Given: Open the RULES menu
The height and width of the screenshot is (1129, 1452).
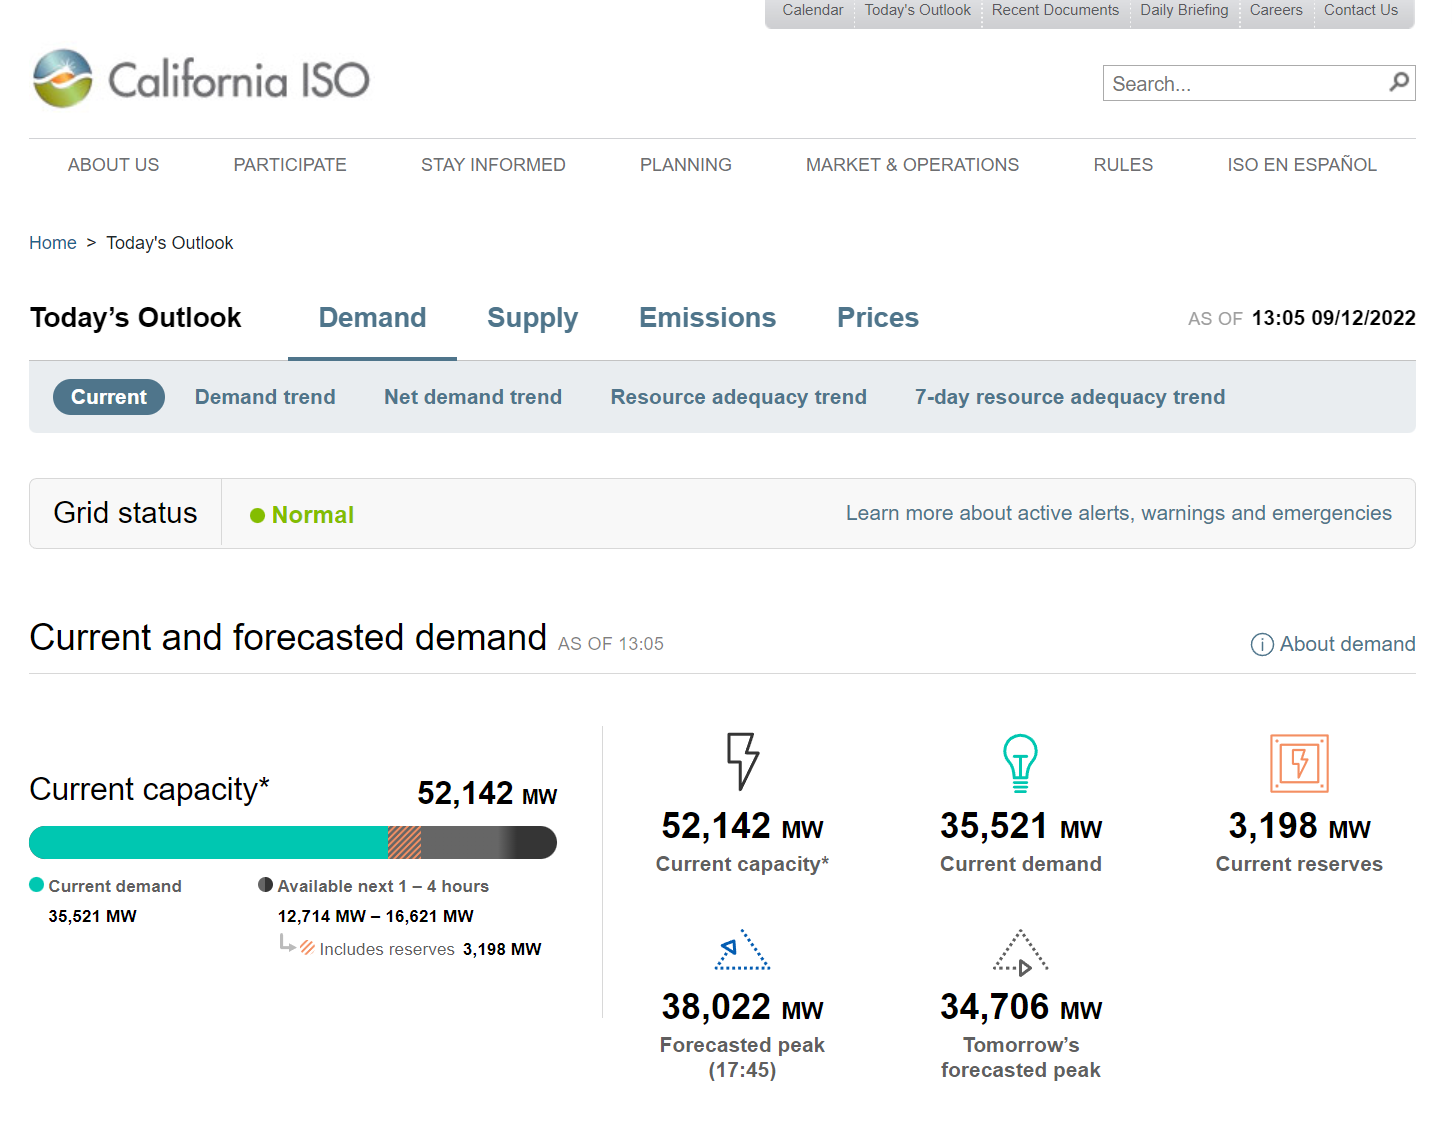Looking at the screenshot, I should tap(1123, 165).
